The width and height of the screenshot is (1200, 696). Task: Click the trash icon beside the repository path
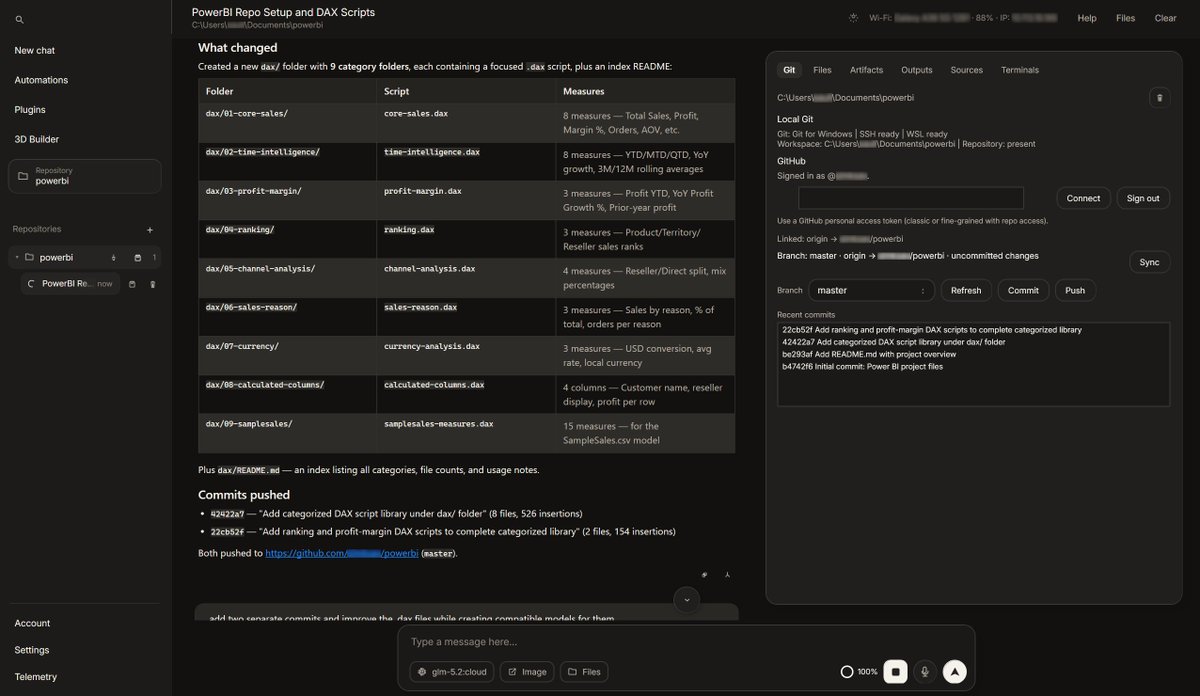1159,97
